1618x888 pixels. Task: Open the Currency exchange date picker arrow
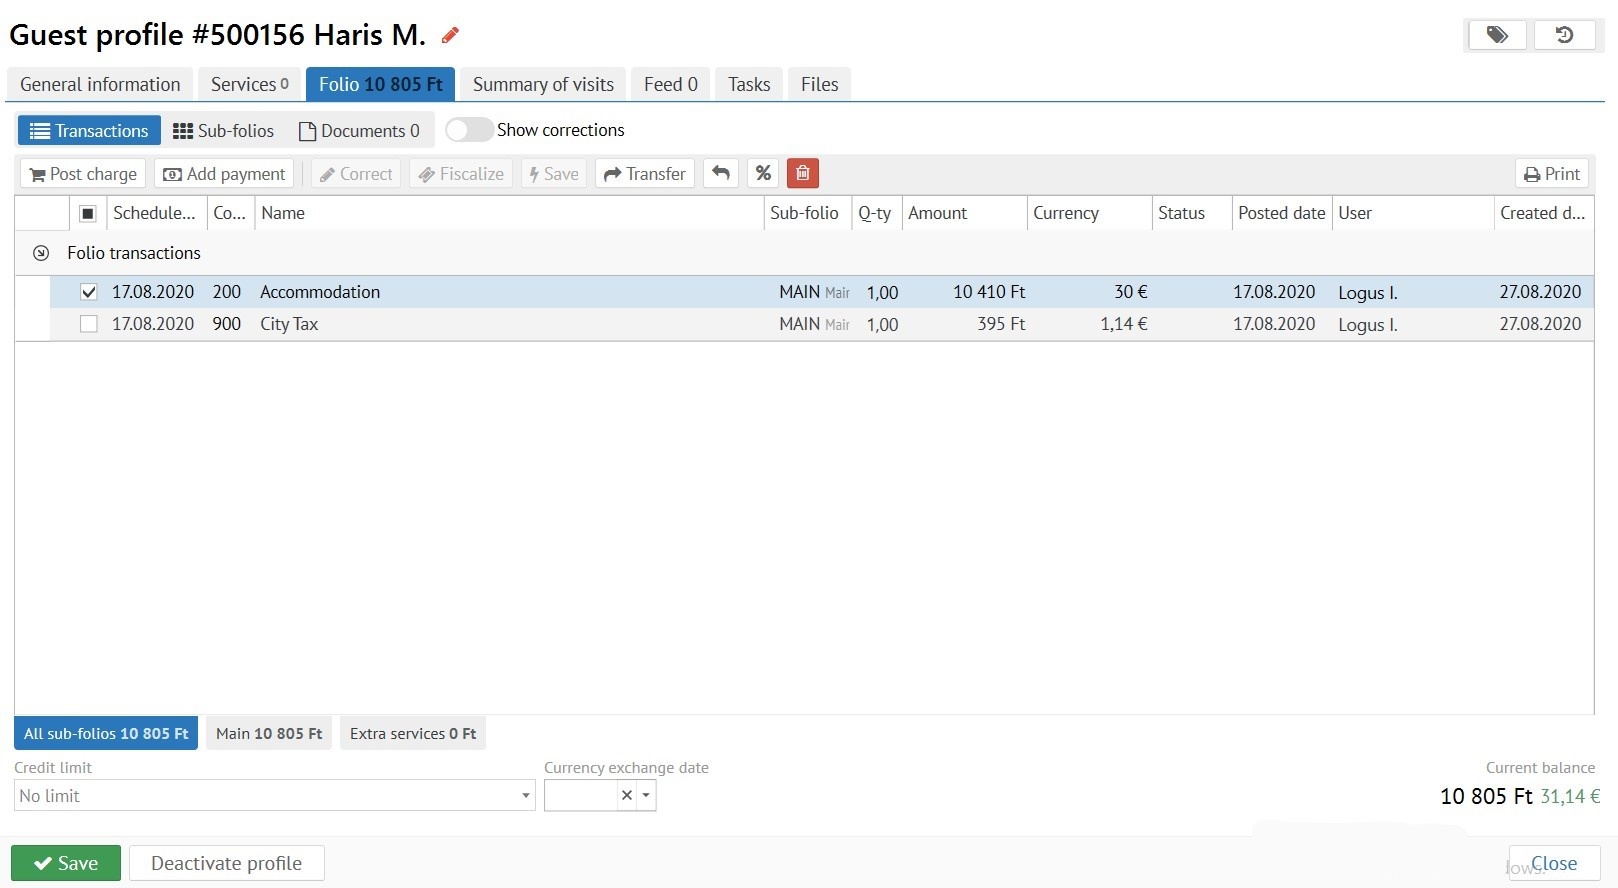tap(646, 796)
